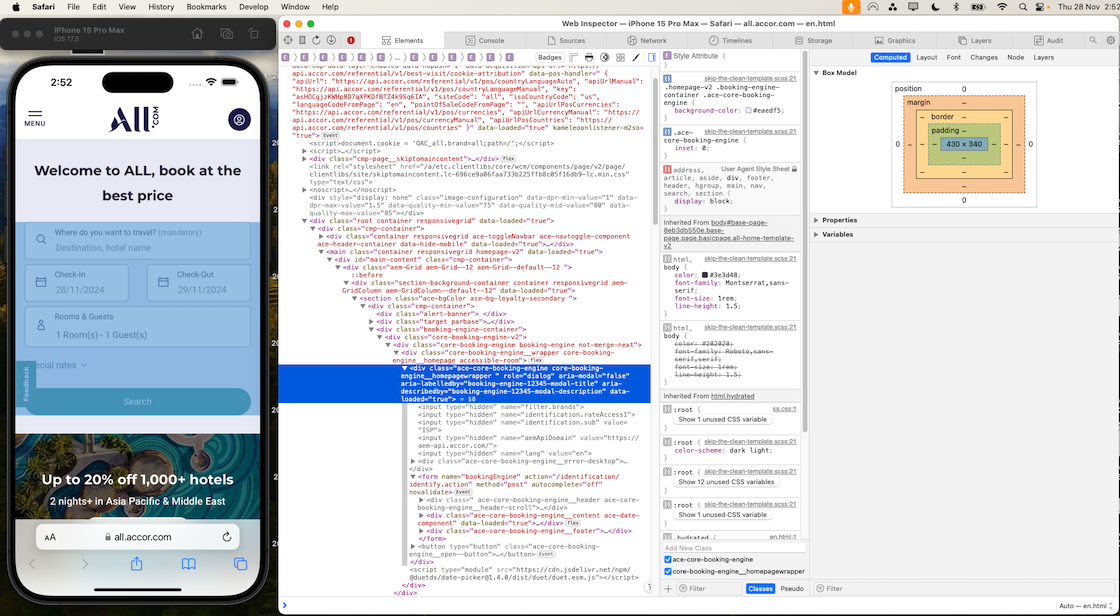Click the background-color #eaedf5 swatch
The height and width of the screenshot is (616, 1120).
[748, 110]
